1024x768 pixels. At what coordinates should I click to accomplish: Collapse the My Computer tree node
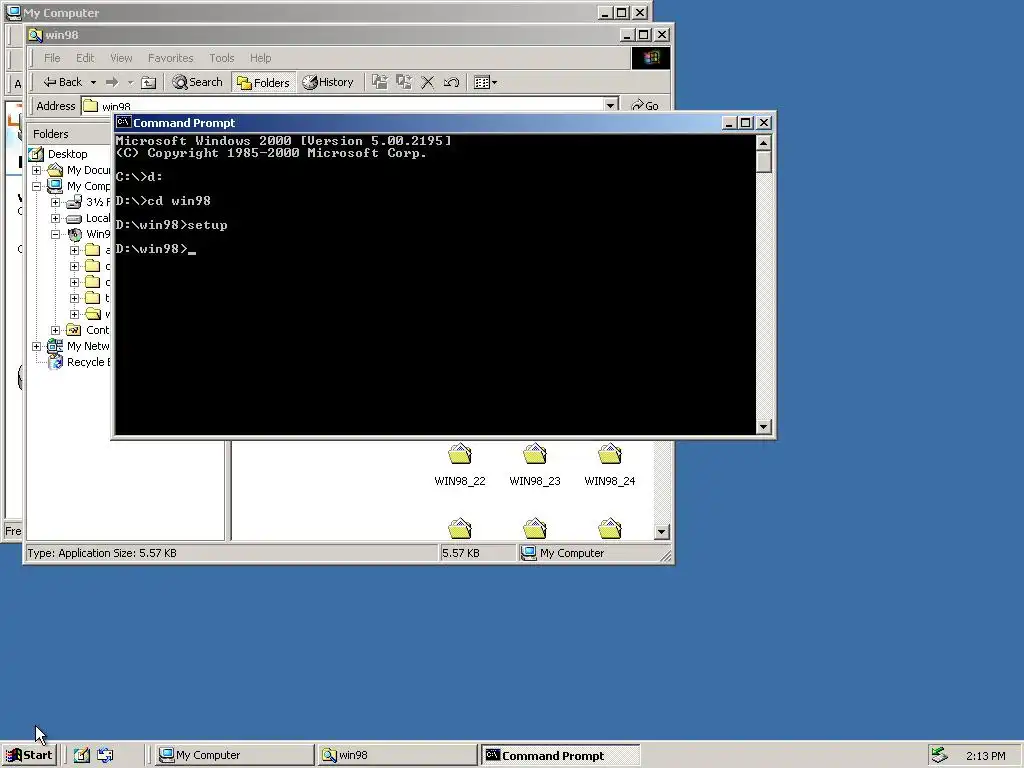tap(37, 186)
